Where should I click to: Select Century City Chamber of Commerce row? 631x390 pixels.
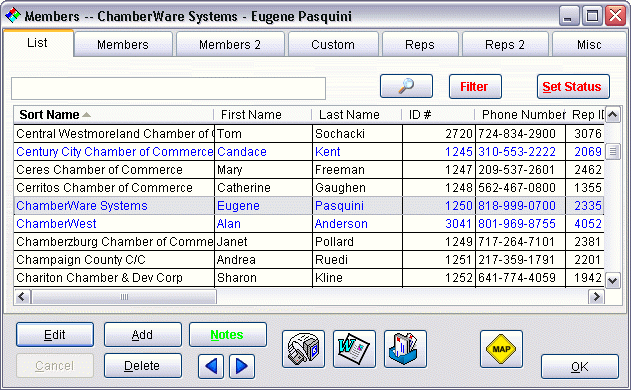pos(309,152)
